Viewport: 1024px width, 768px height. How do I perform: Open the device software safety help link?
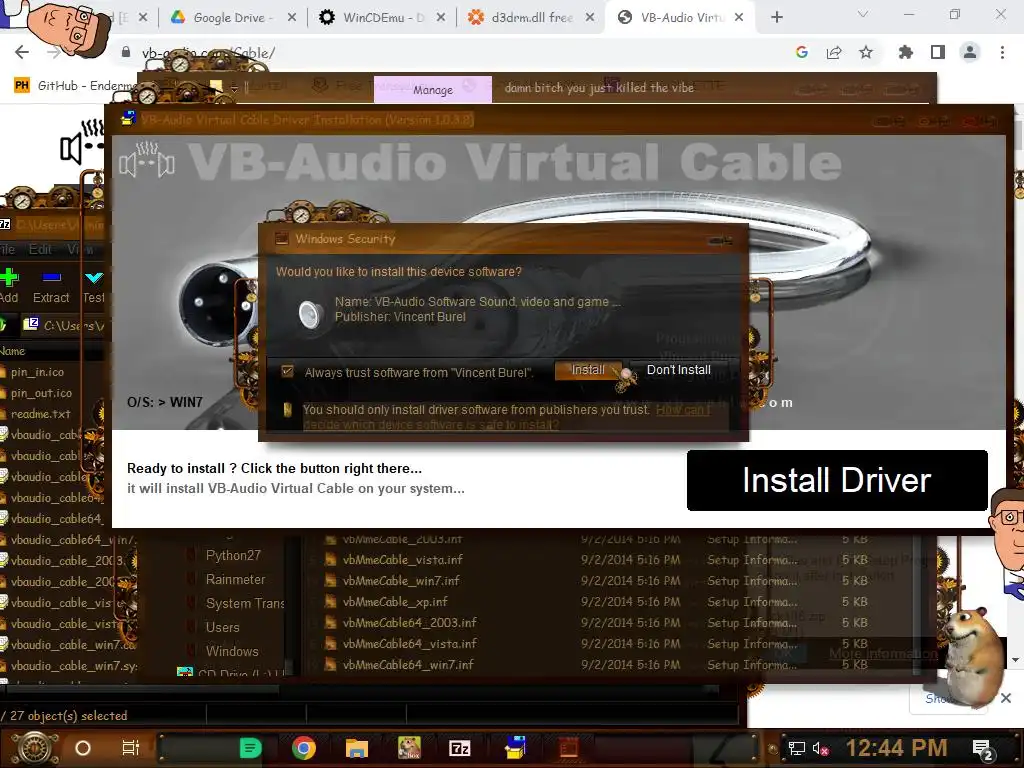(x=682, y=409)
